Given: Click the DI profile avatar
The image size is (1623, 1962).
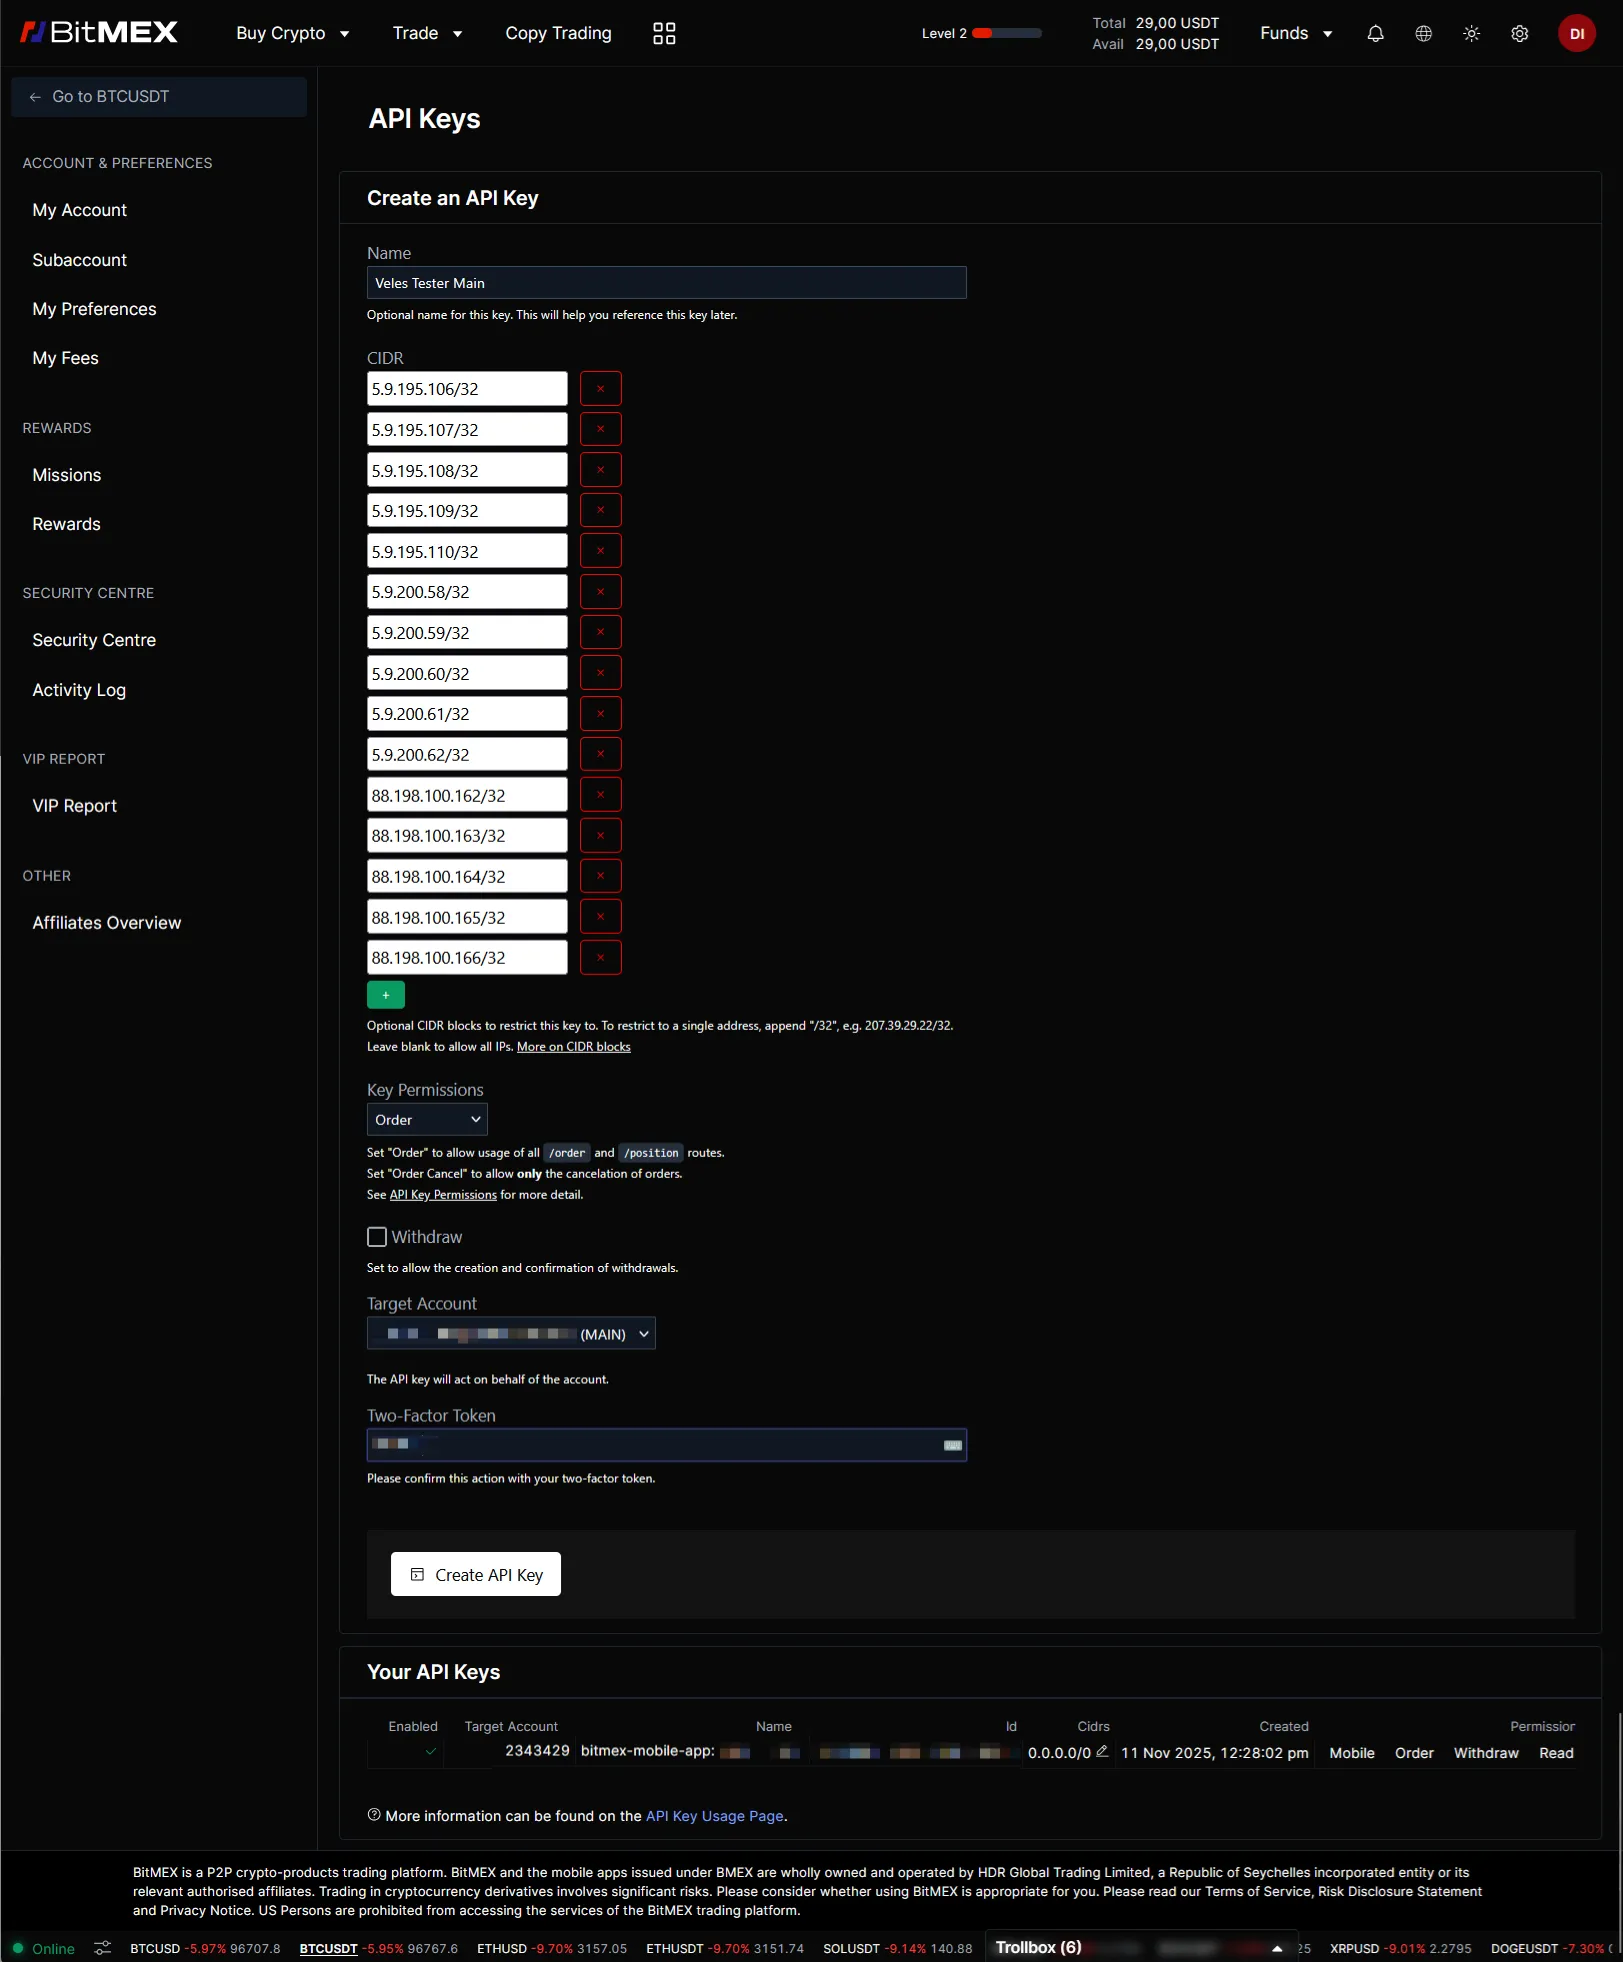Looking at the screenshot, I should (x=1577, y=33).
